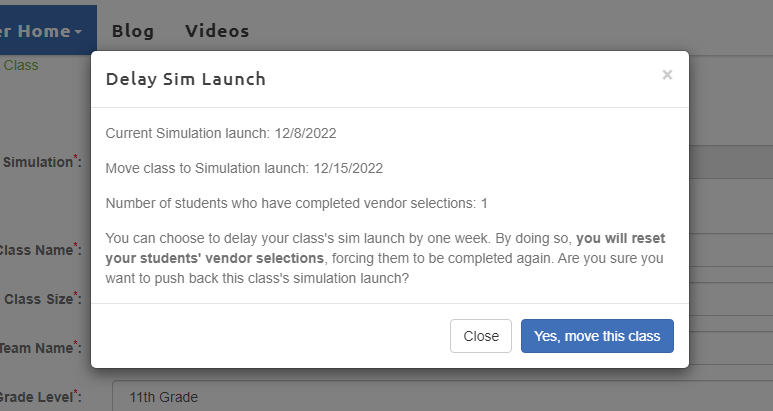Confirm with "Yes, move this class"

(597, 336)
